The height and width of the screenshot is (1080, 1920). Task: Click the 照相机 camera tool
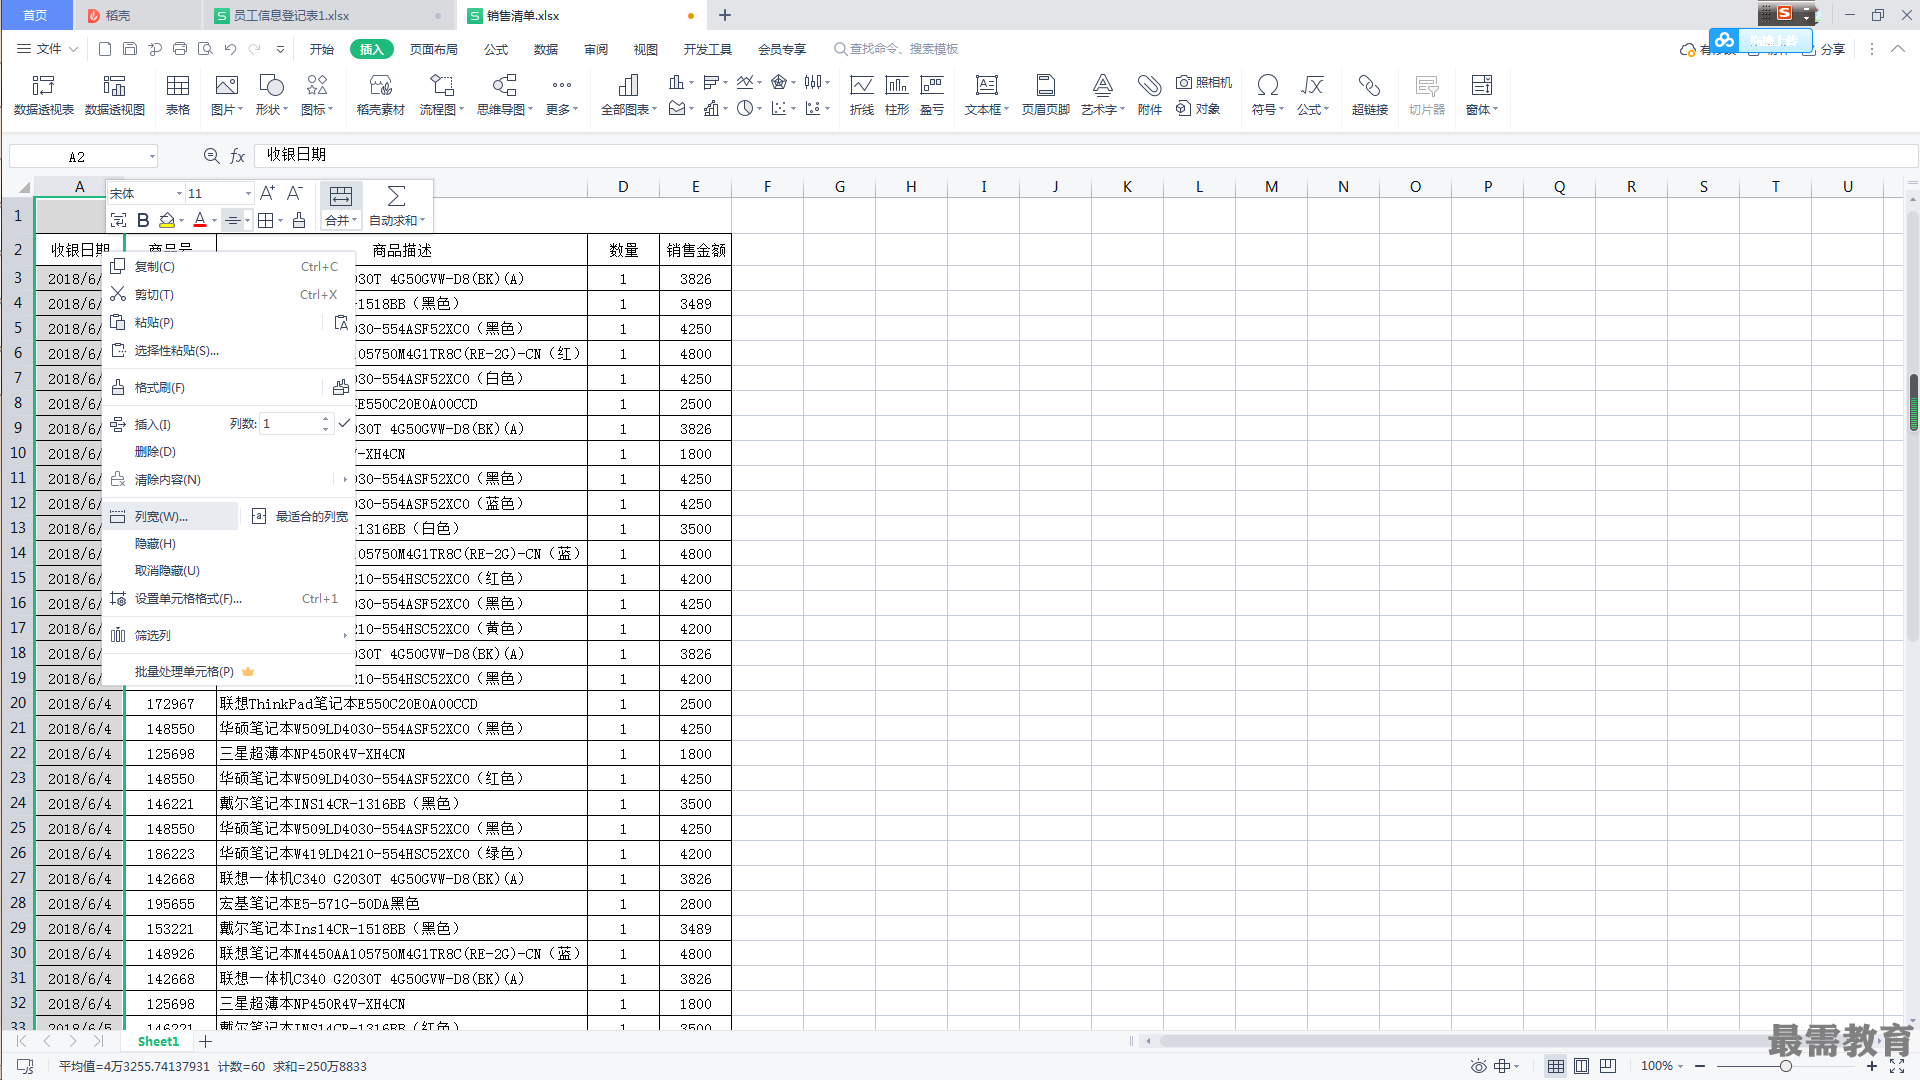(x=1204, y=82)
